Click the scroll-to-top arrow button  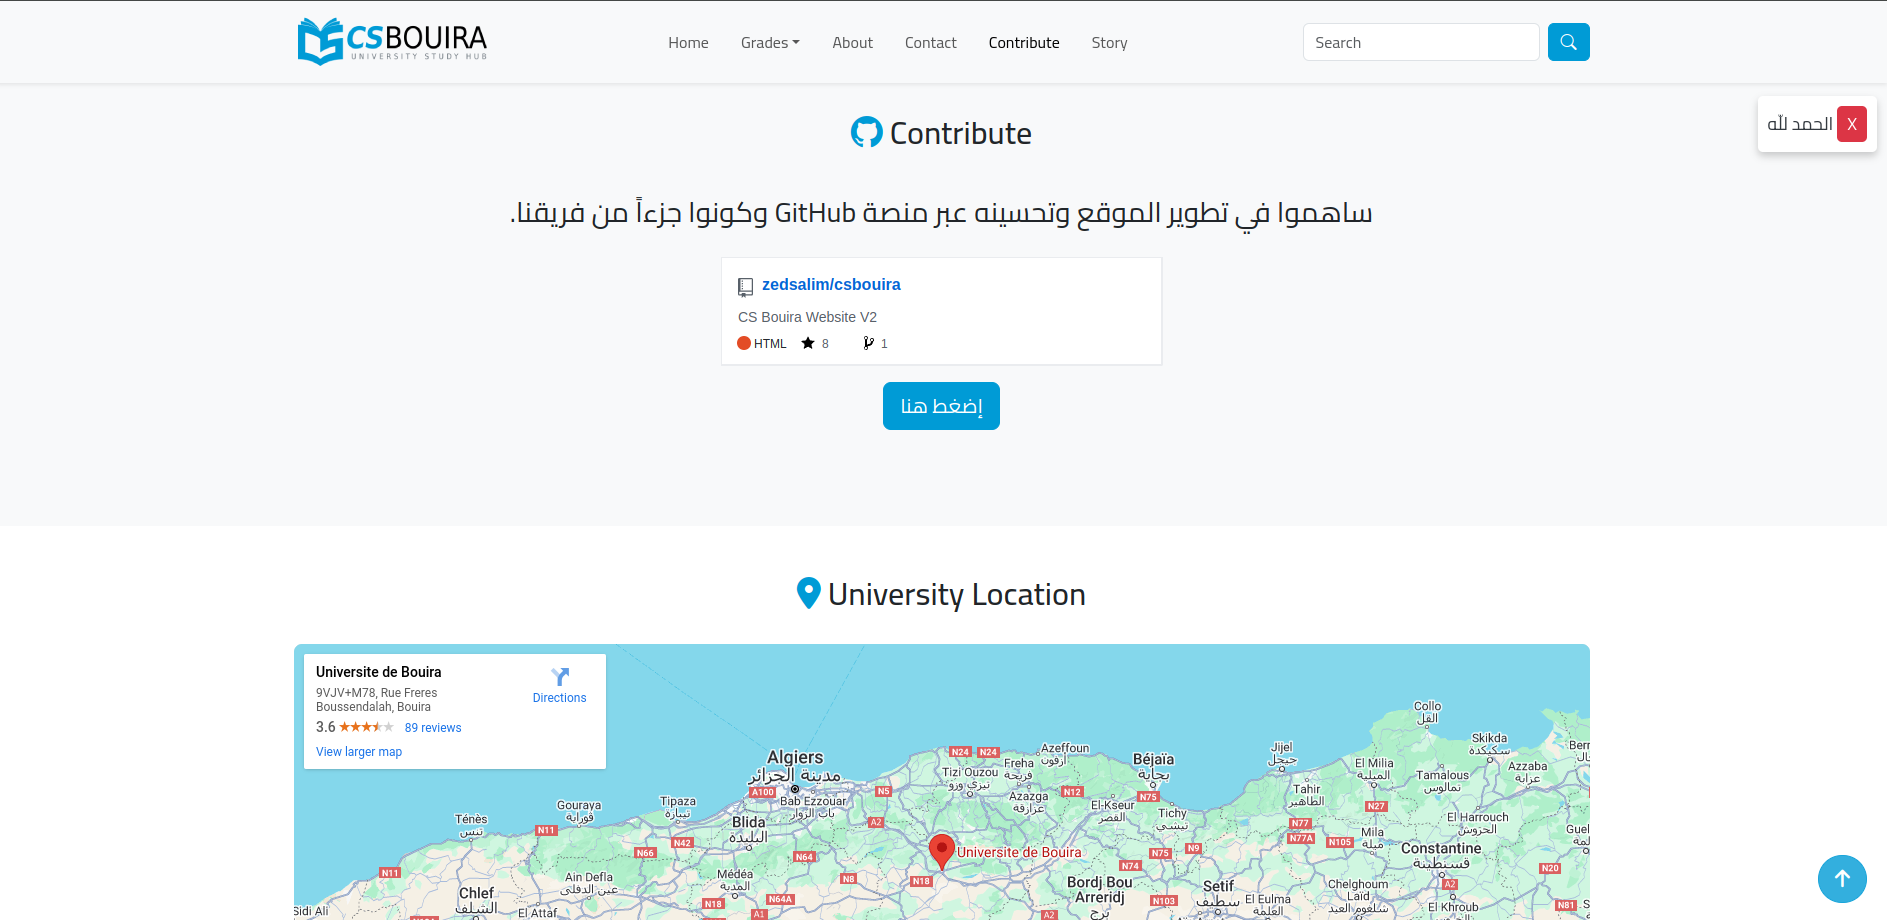coord(1841,878)
